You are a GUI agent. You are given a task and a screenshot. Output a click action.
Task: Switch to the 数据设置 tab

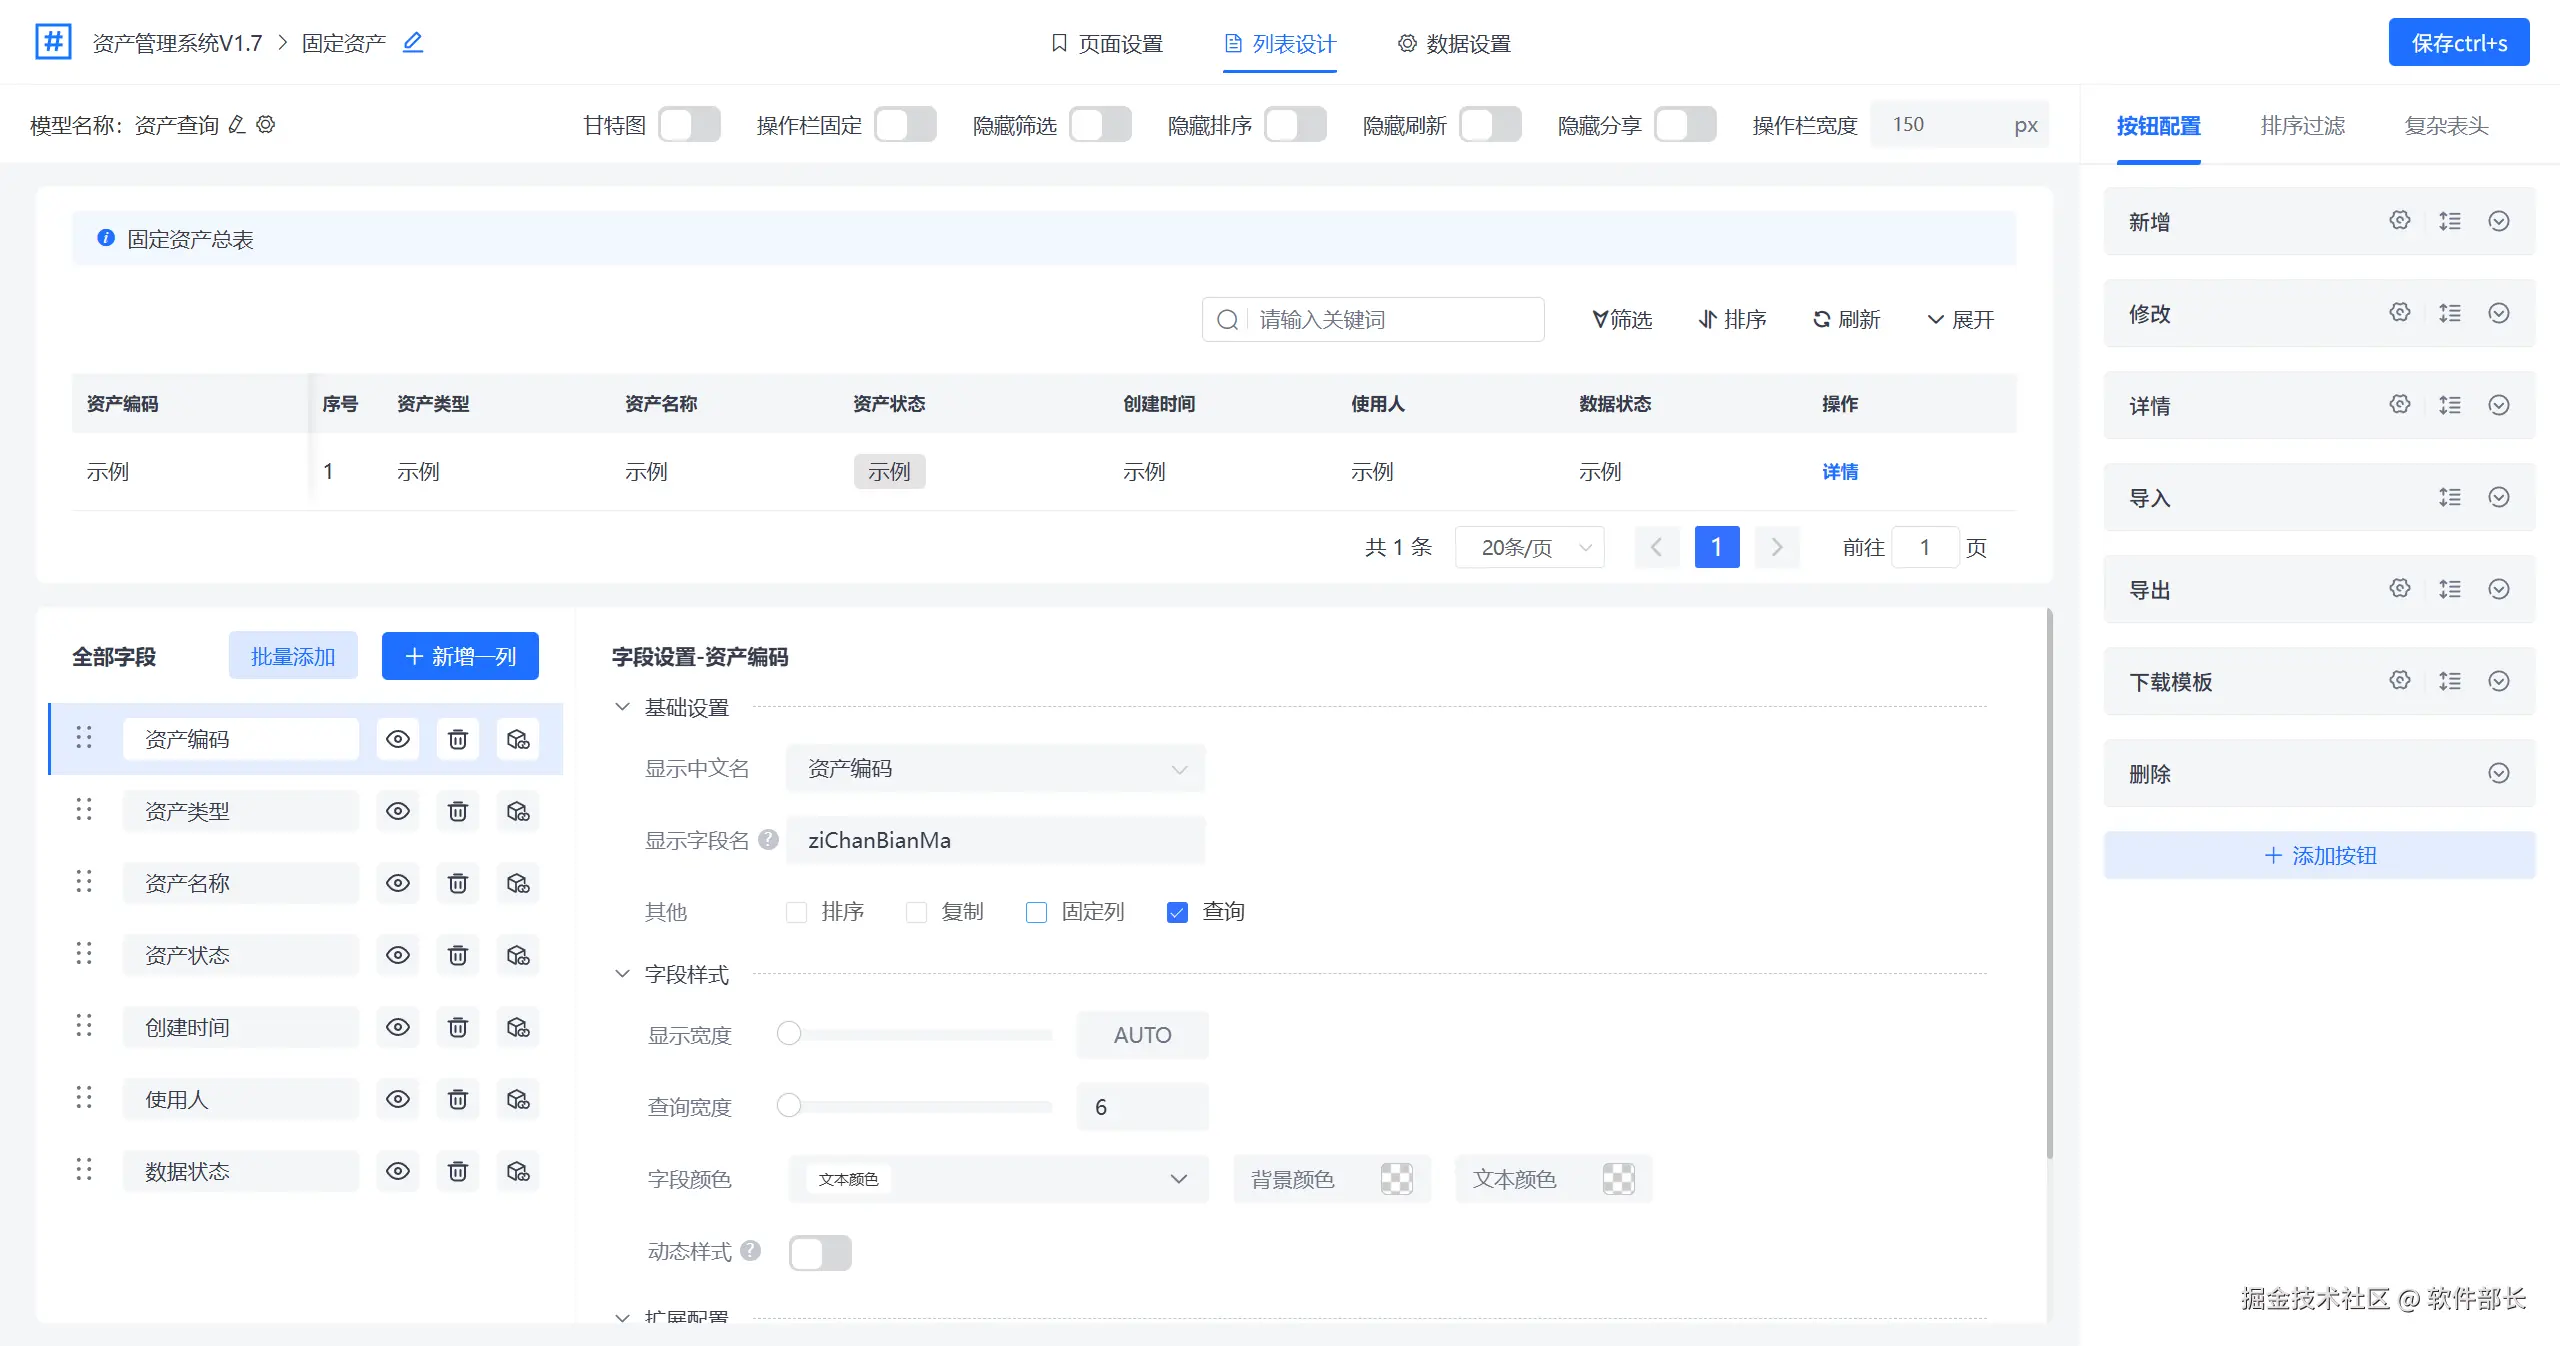coord(1454,44)
